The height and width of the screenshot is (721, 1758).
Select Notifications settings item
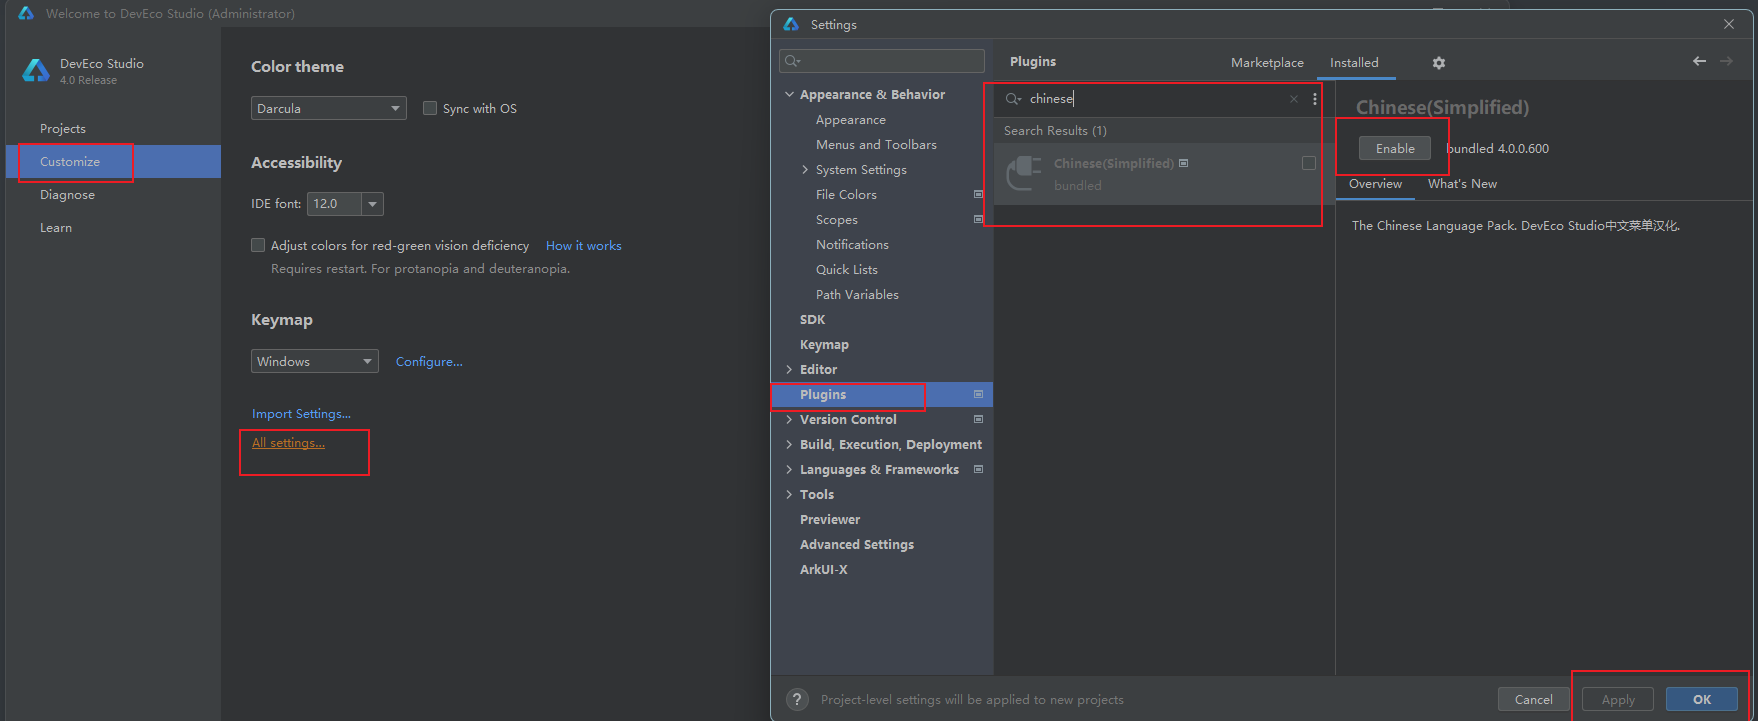pos(852,244)
